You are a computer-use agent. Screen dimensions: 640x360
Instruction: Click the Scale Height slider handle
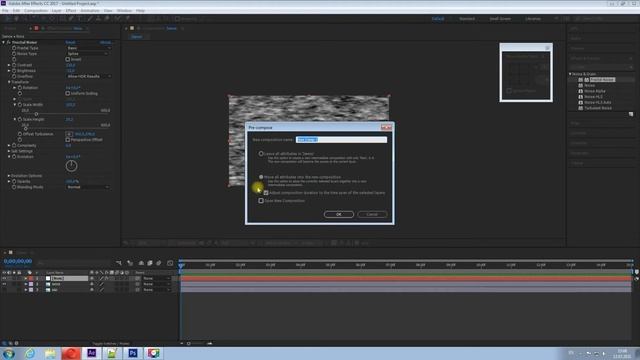coord(26,129)
